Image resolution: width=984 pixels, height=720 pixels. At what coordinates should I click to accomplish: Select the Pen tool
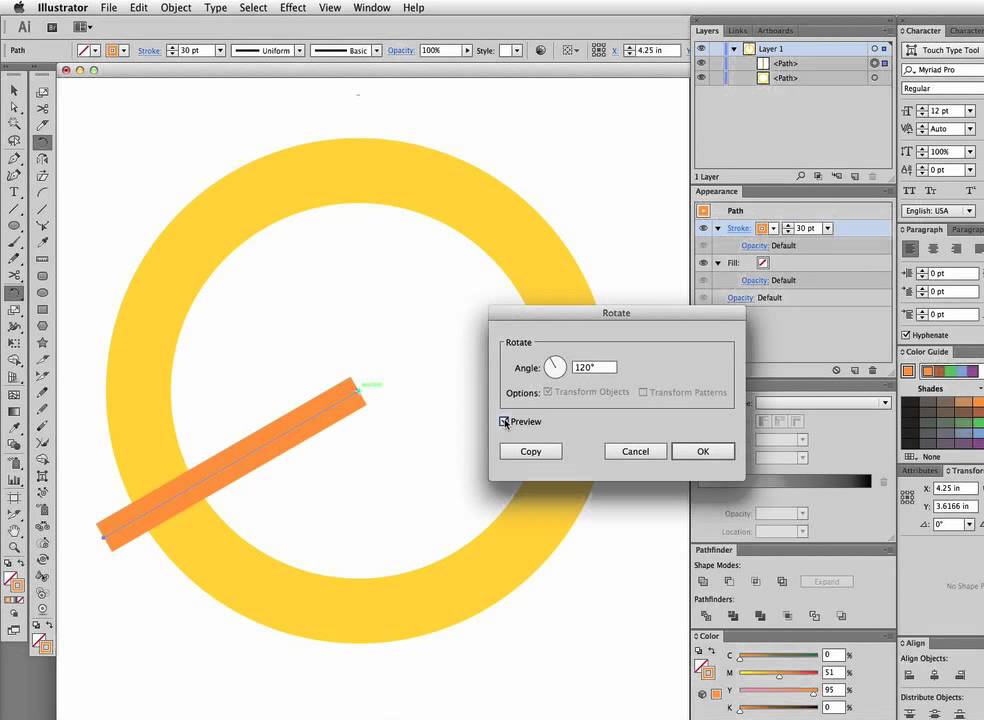pyautogui.click(x=14, y=158)
